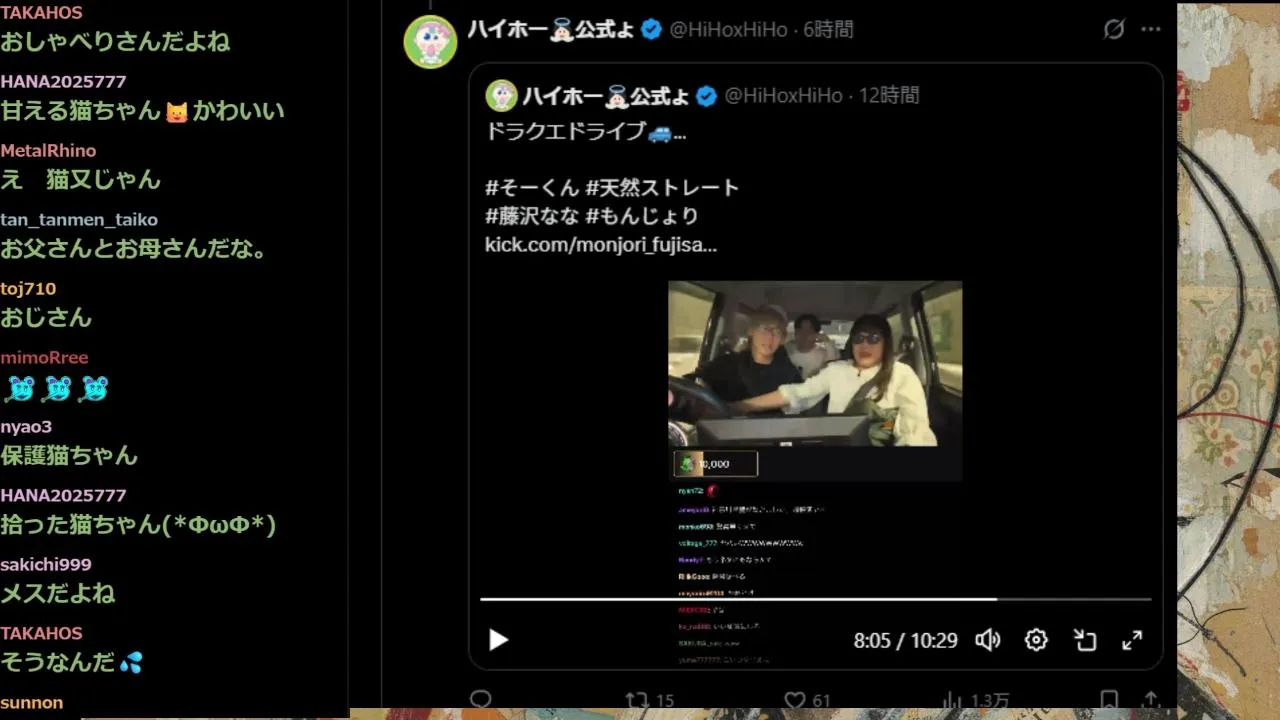Click the three mouse emojis from mimoRree
The height and width of the screenshot is (720, 1280).
[57, 388]
